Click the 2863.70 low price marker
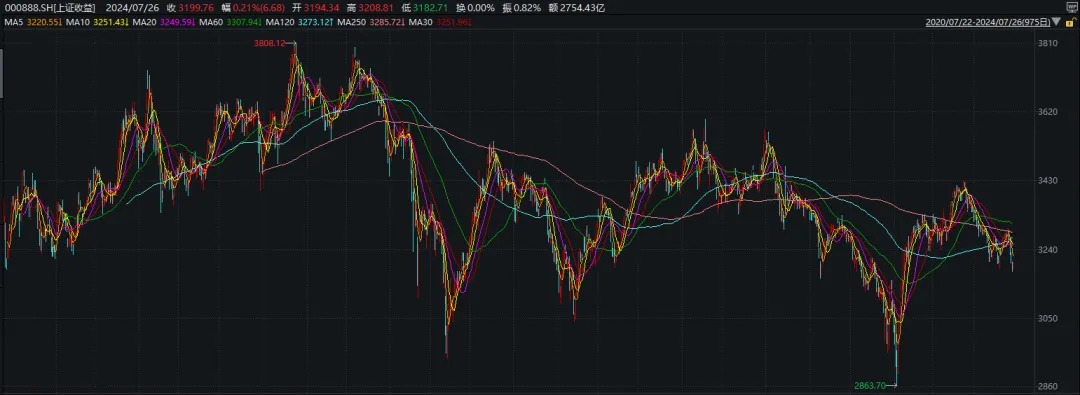The width and height of the screenshot is (1080, 395). point(869,385)
